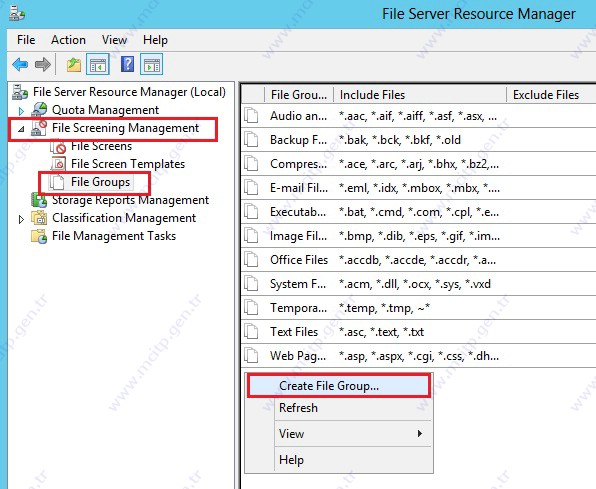Click the Office Files row icon

click(x=251, y=260)
